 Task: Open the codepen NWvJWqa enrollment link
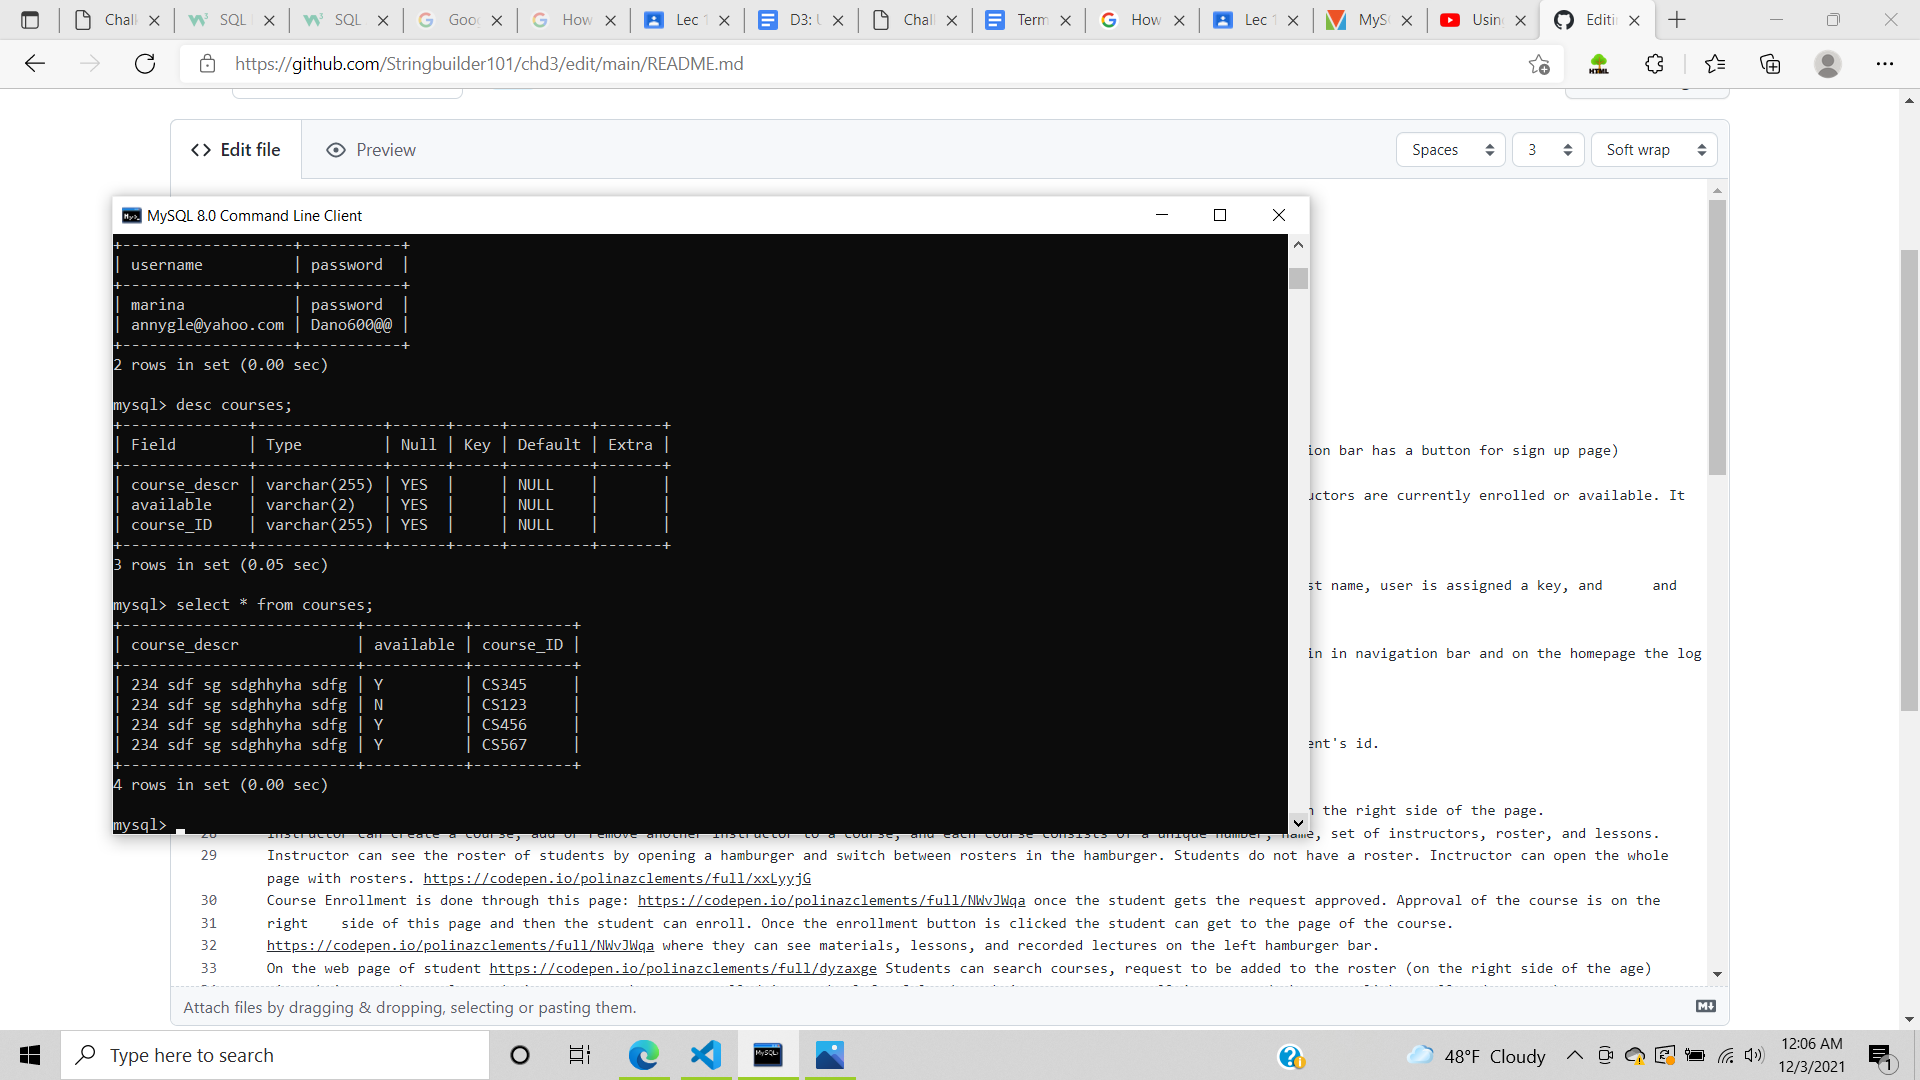[x=832, y=900]
